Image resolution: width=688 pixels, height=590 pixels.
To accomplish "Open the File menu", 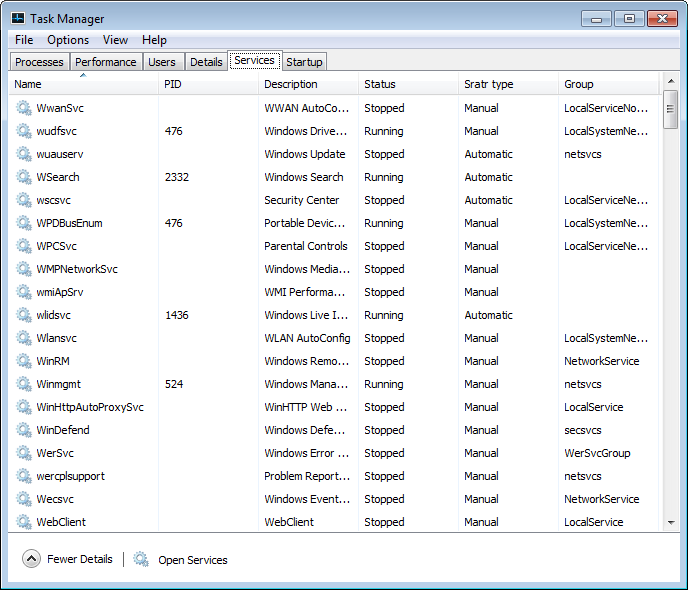I will (x=24, y=40).
